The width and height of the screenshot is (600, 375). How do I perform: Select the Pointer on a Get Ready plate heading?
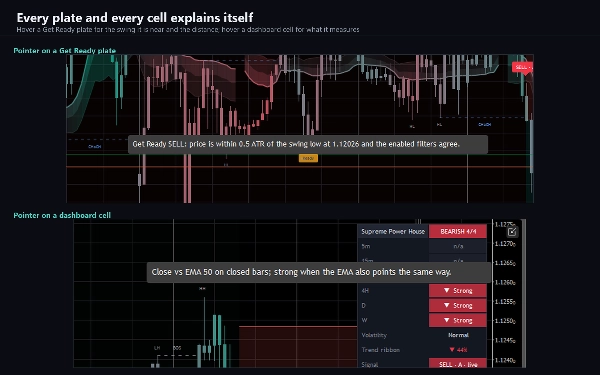pos(64,51)
